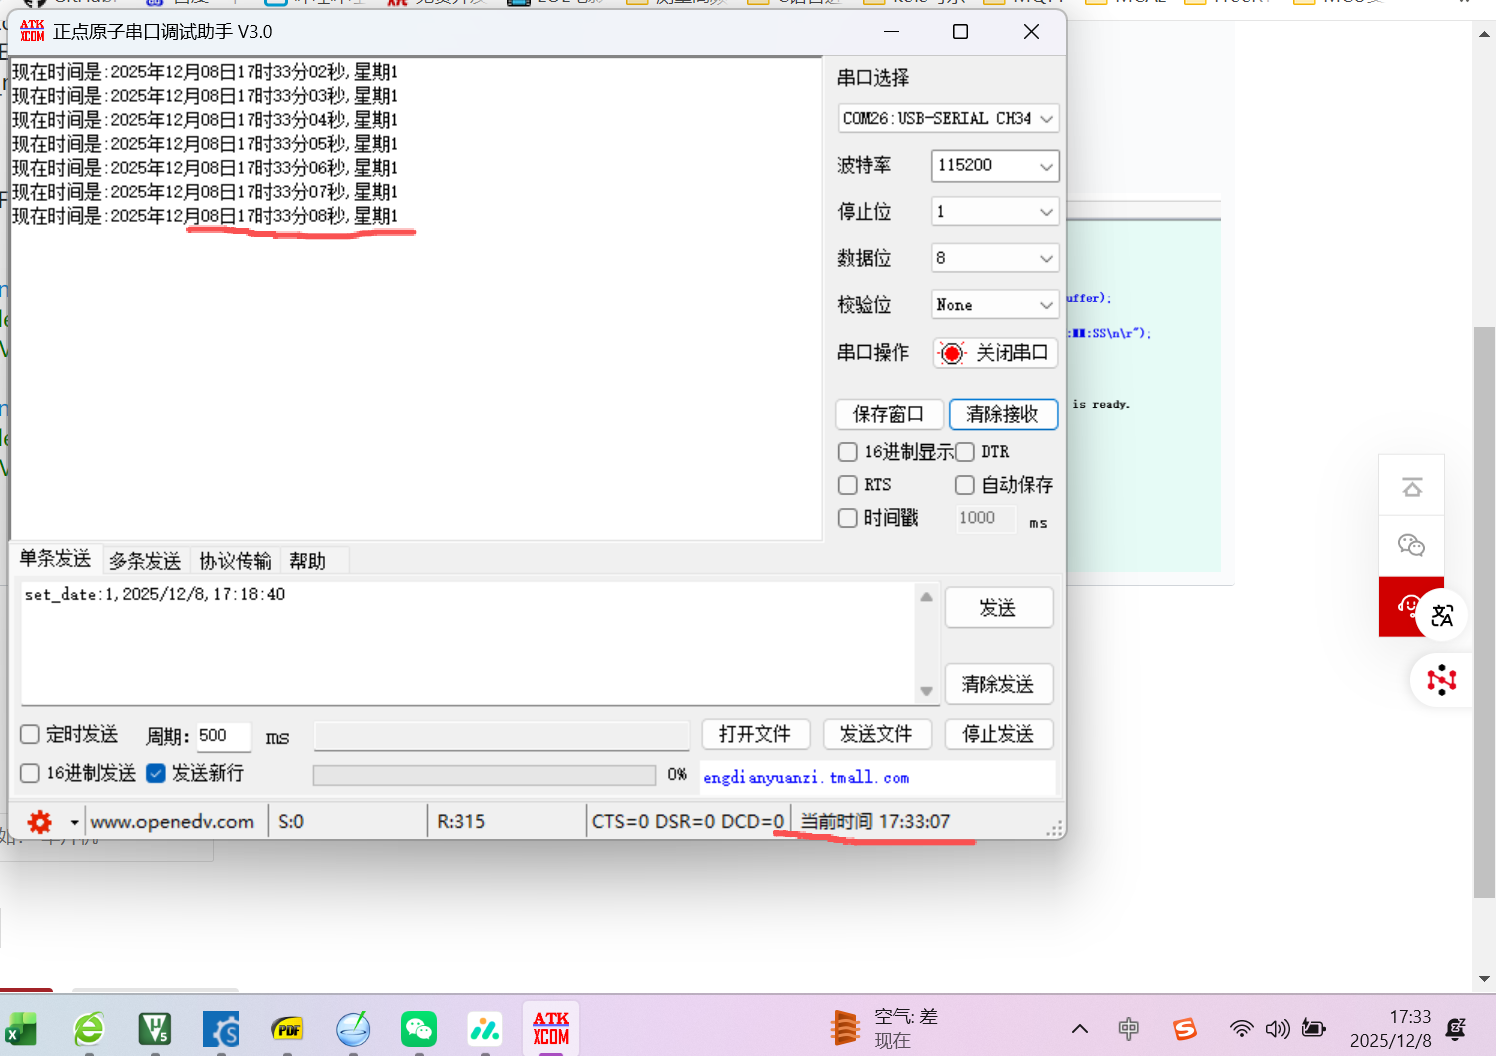
Task: Click the red N-shaped network floating icon
Action: [1442, 681]
